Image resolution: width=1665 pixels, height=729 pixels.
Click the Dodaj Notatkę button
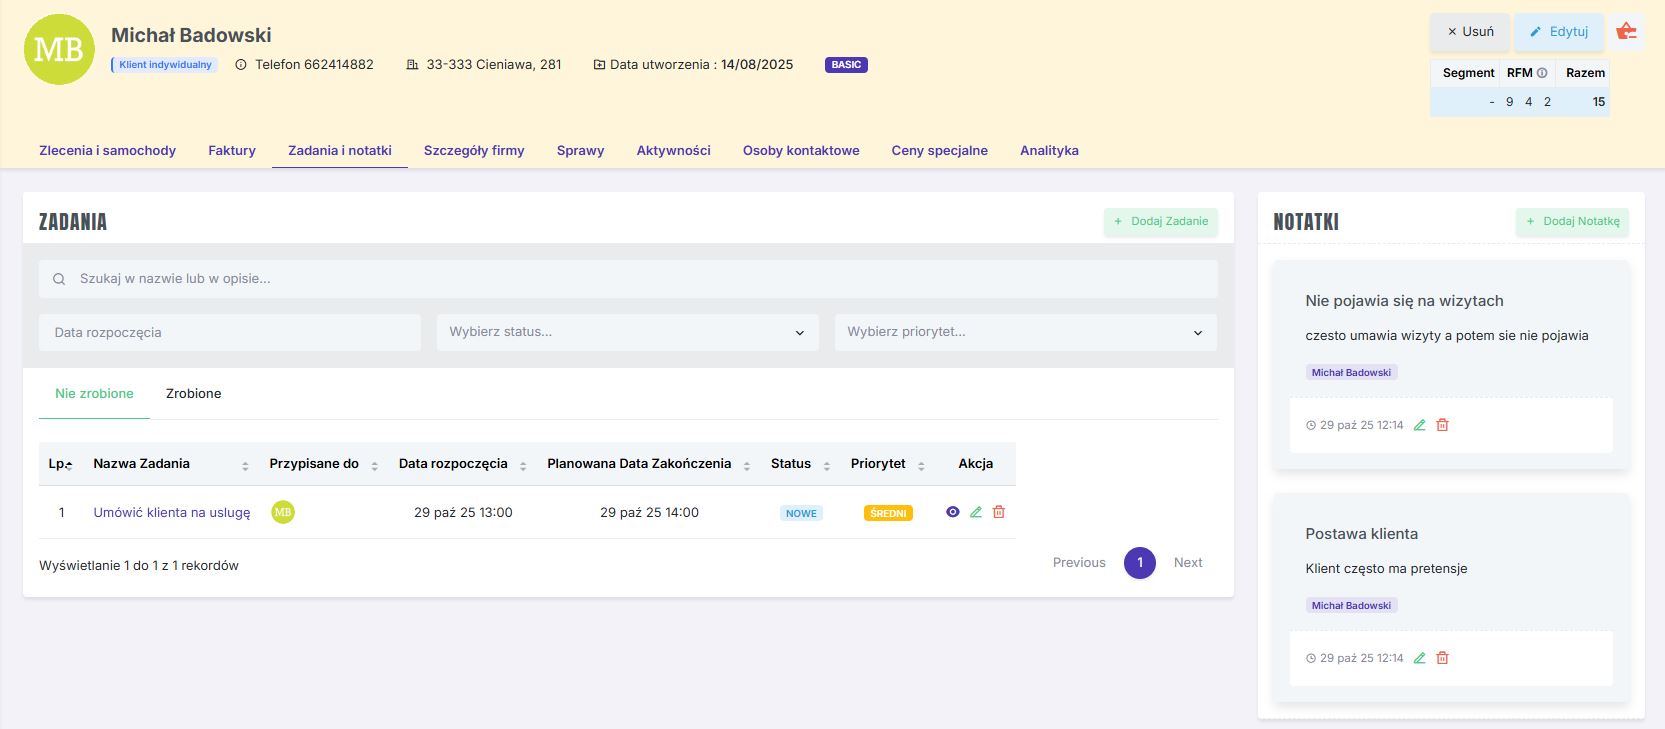click(1572, 222)
